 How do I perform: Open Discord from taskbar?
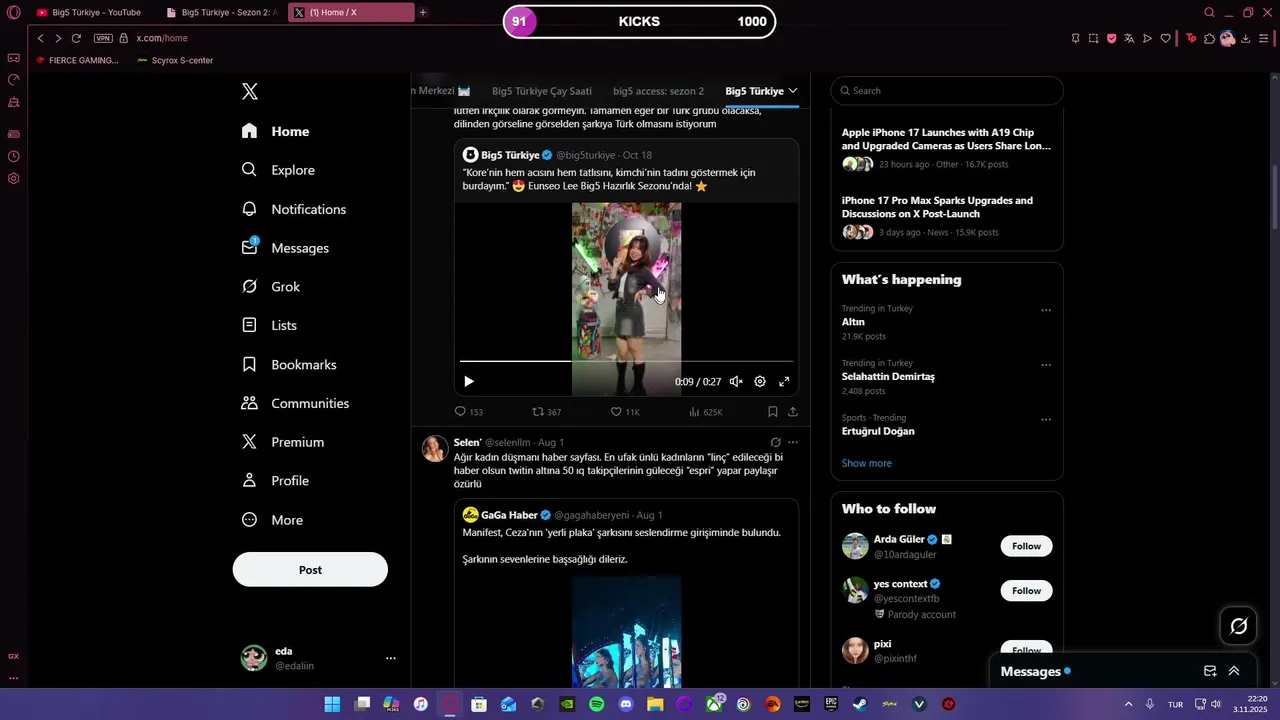626,704
